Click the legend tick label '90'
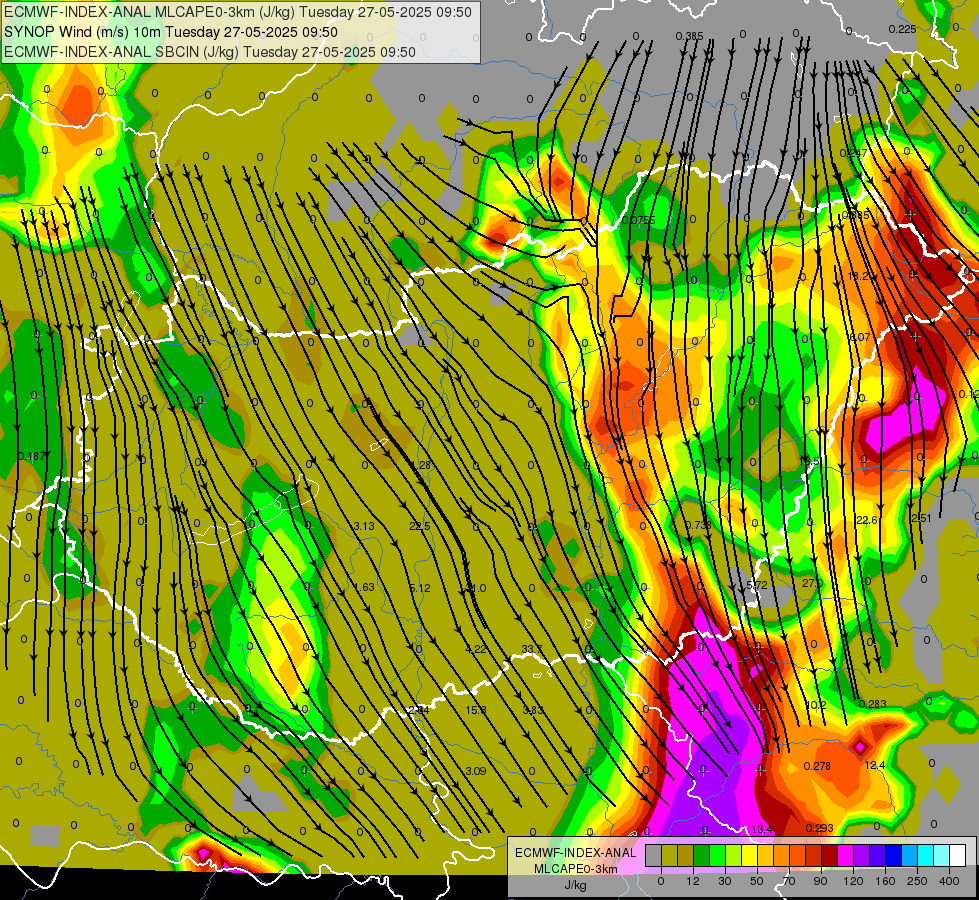The image size is (979, 900). pos(820,881)
